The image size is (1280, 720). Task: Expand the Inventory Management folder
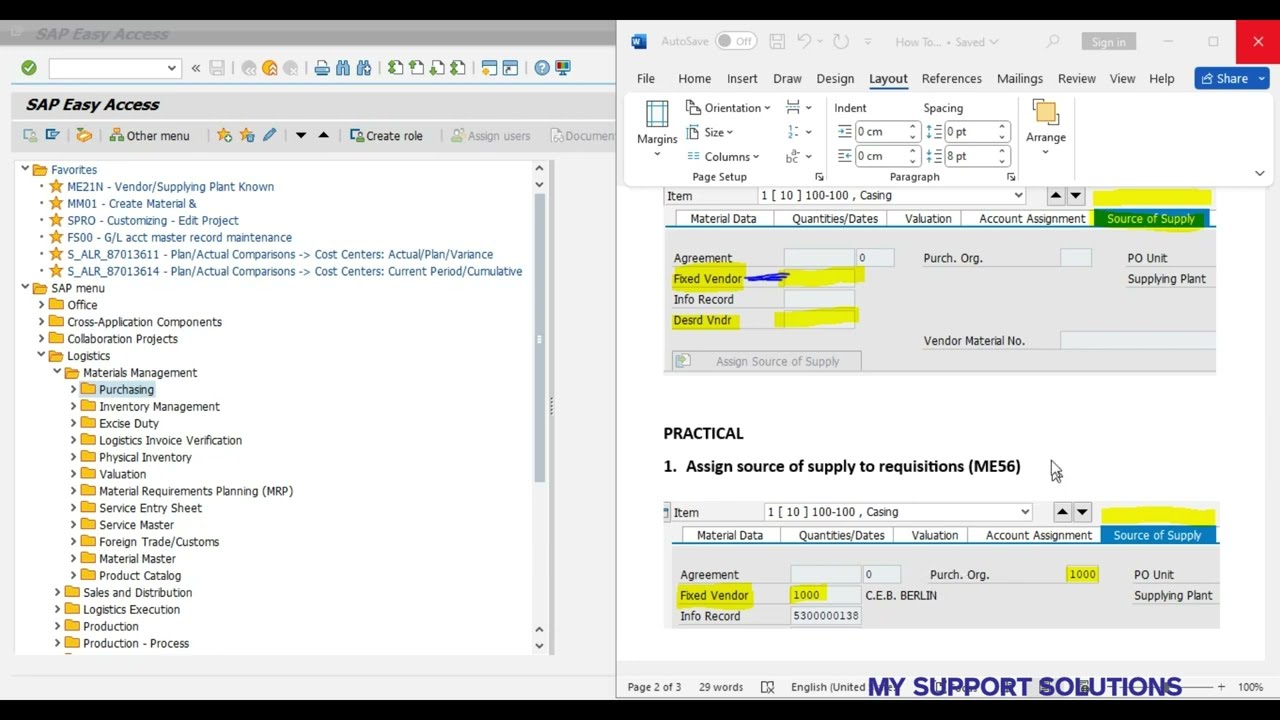pos(73,406)
